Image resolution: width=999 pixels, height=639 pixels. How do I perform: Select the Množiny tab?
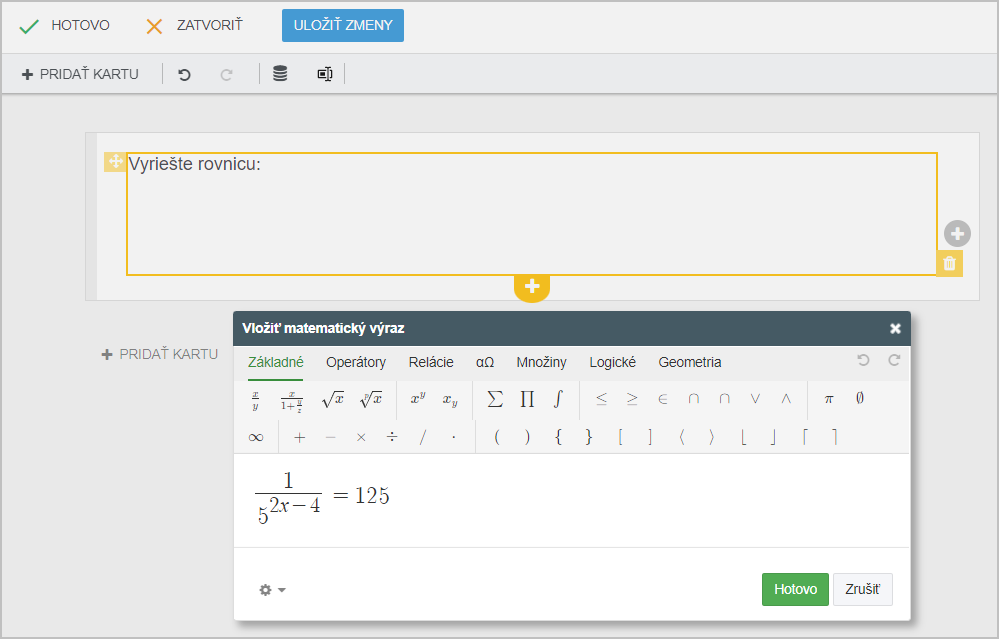point(541,362)
